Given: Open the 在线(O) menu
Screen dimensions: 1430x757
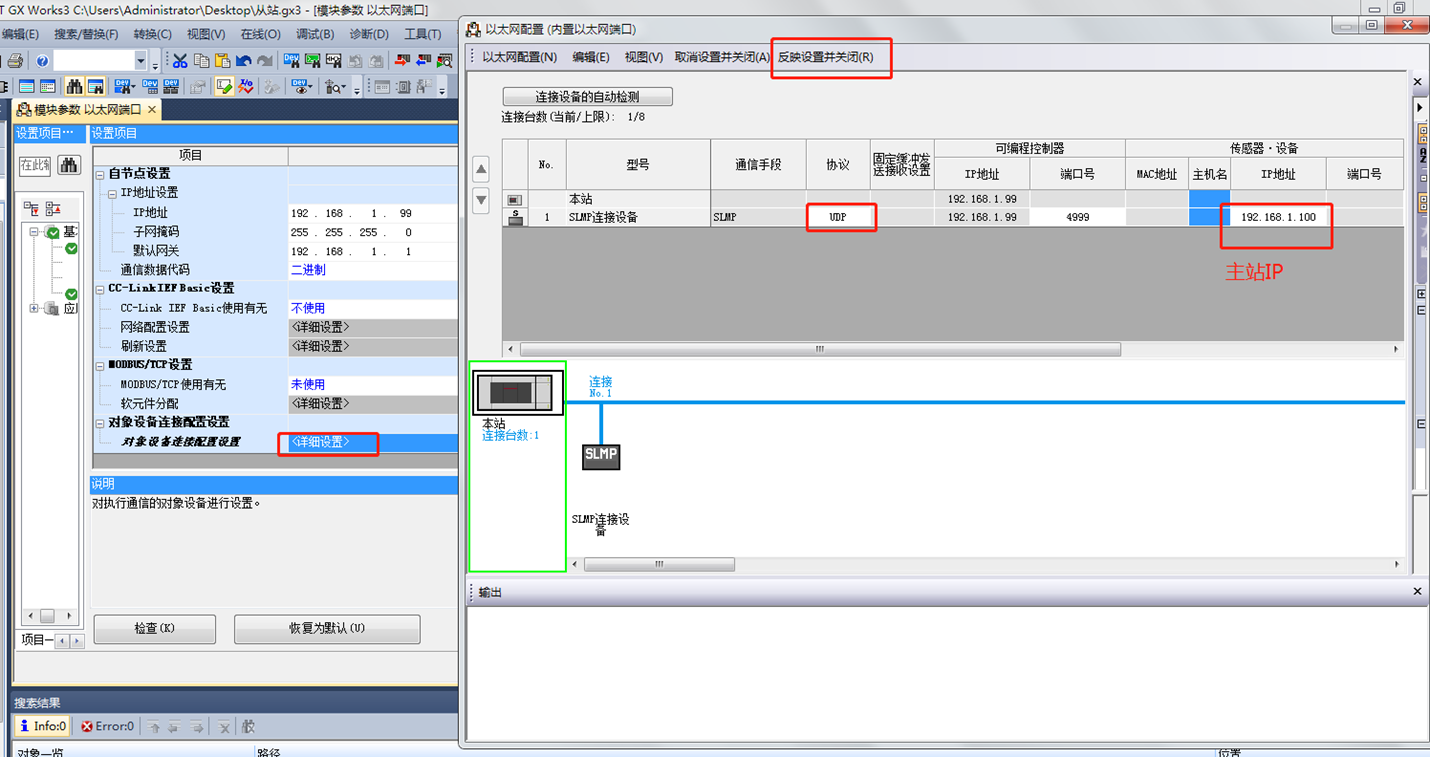Looking at the screenshot, I should (260, 34).
